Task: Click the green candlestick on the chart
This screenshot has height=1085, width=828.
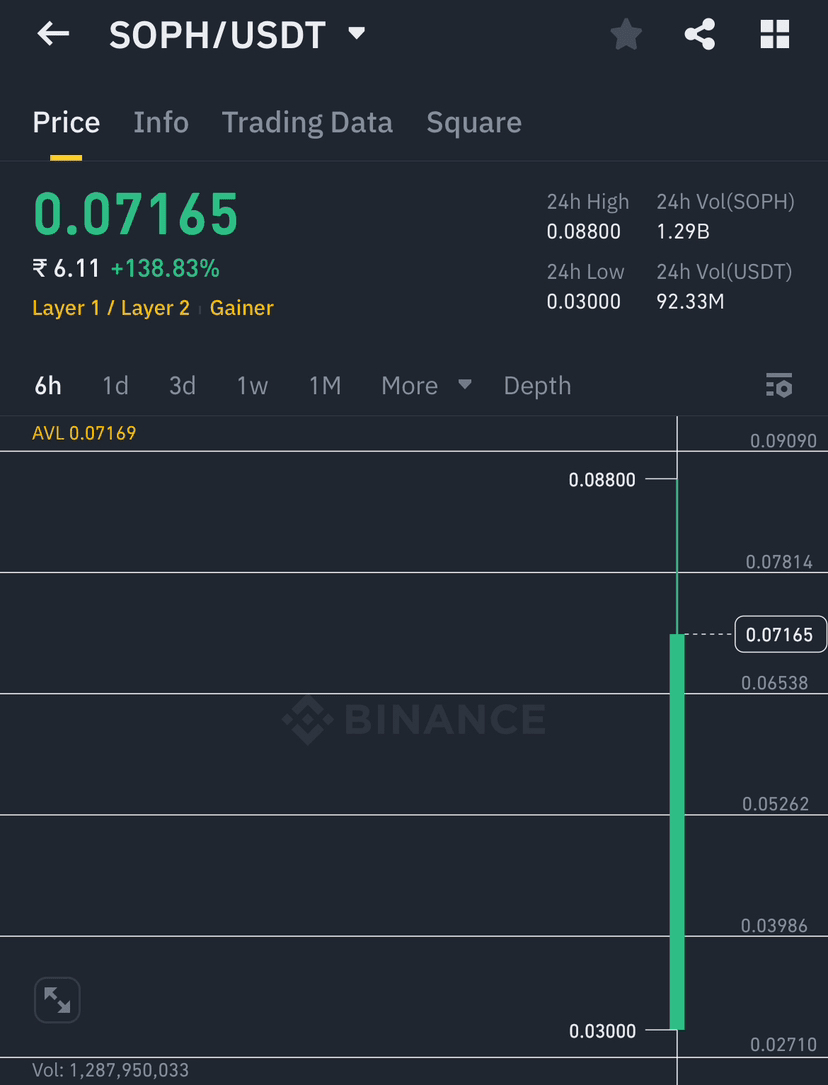Action: [x=677, y=830]
